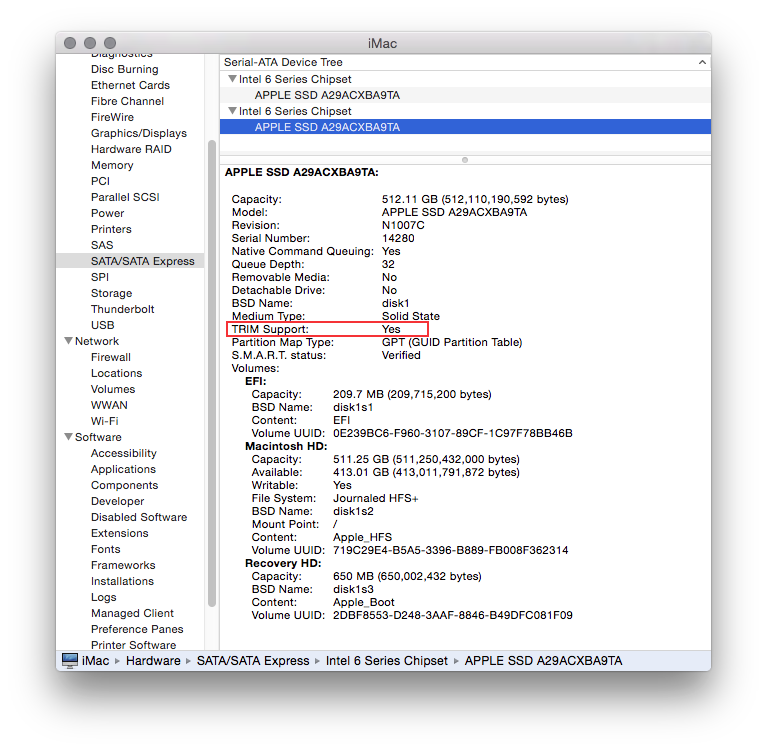Open Disabled Software in the sidebar
This screenshot has width=767, height=751.
pos(139,517)
